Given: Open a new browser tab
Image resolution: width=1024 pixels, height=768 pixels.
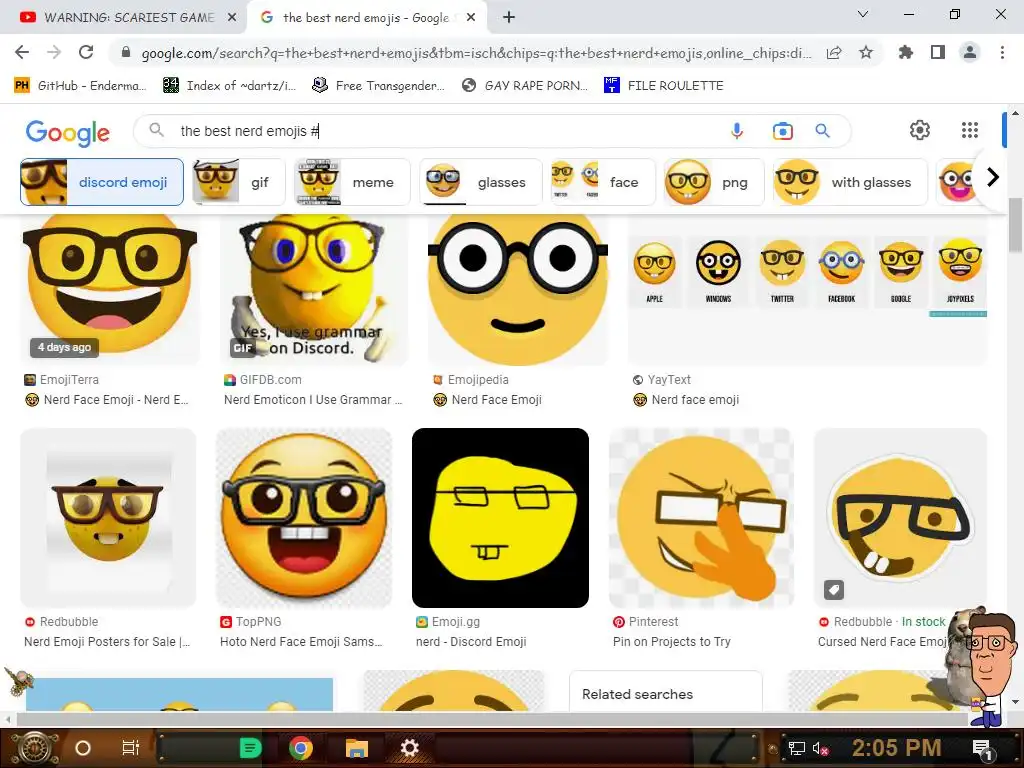Looking at the screenshot, I should coord(509,18).
